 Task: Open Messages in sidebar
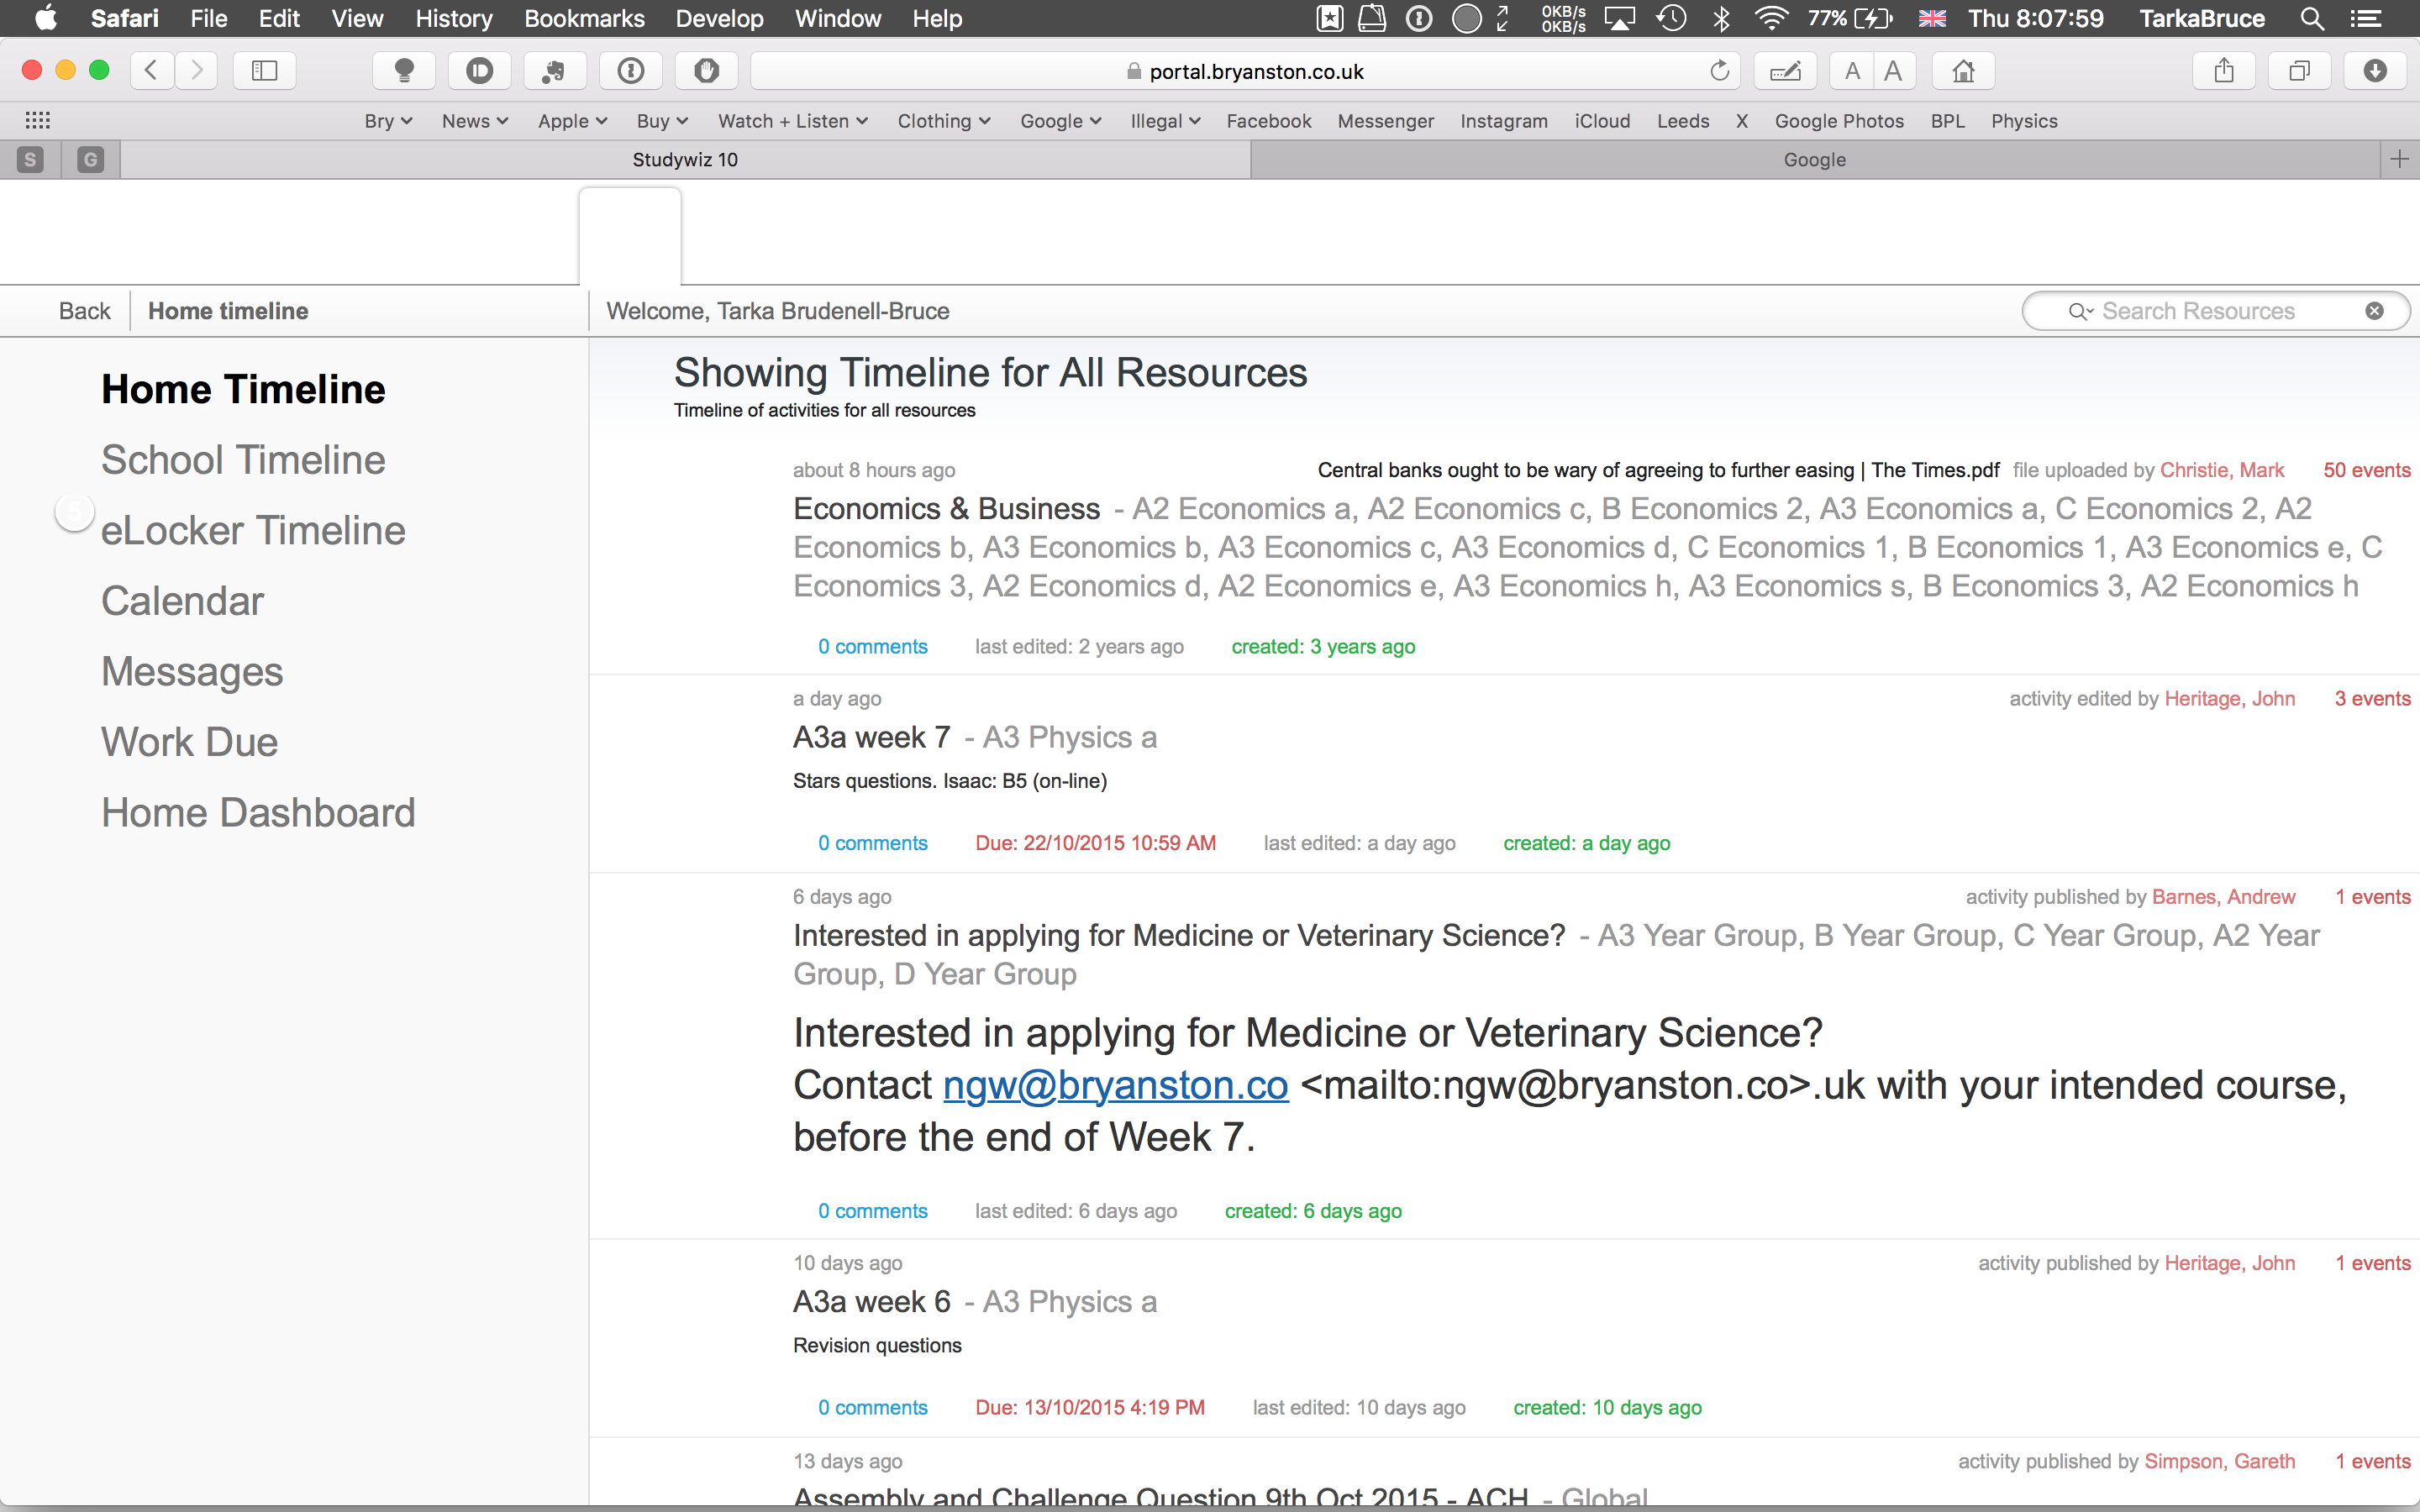[192, 672]
